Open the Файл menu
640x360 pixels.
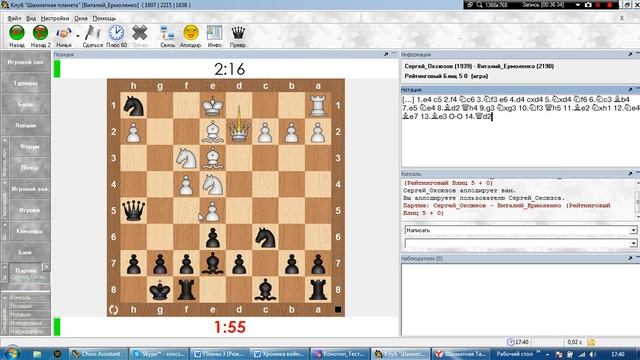pos(14,18)
